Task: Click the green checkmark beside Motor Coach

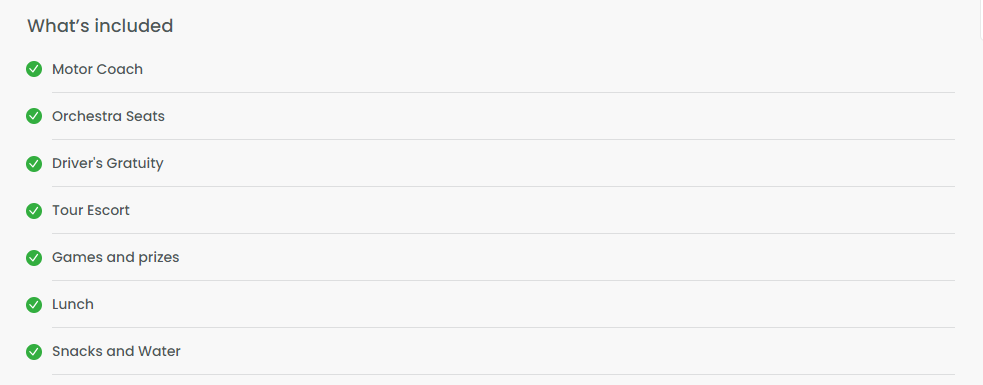Action: [x=34, y=69]
